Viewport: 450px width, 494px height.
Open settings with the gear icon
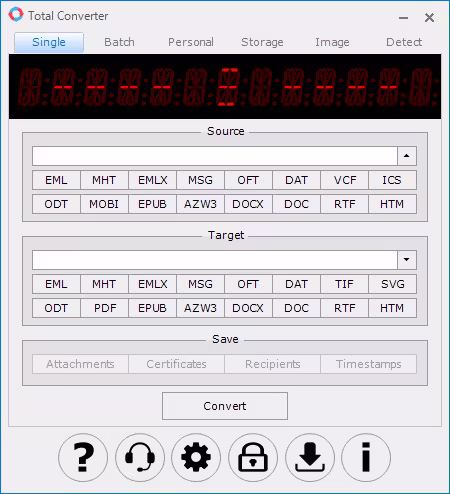click(196, 457)
